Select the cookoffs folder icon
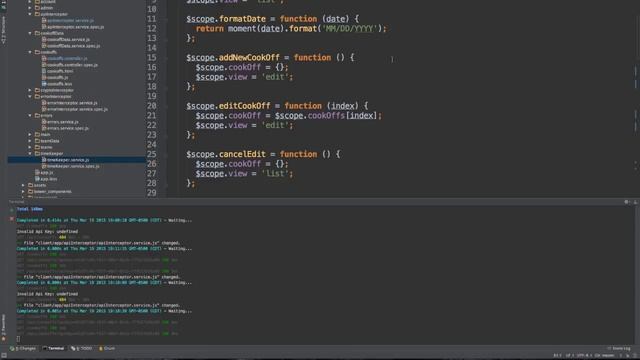 [37, 52]
